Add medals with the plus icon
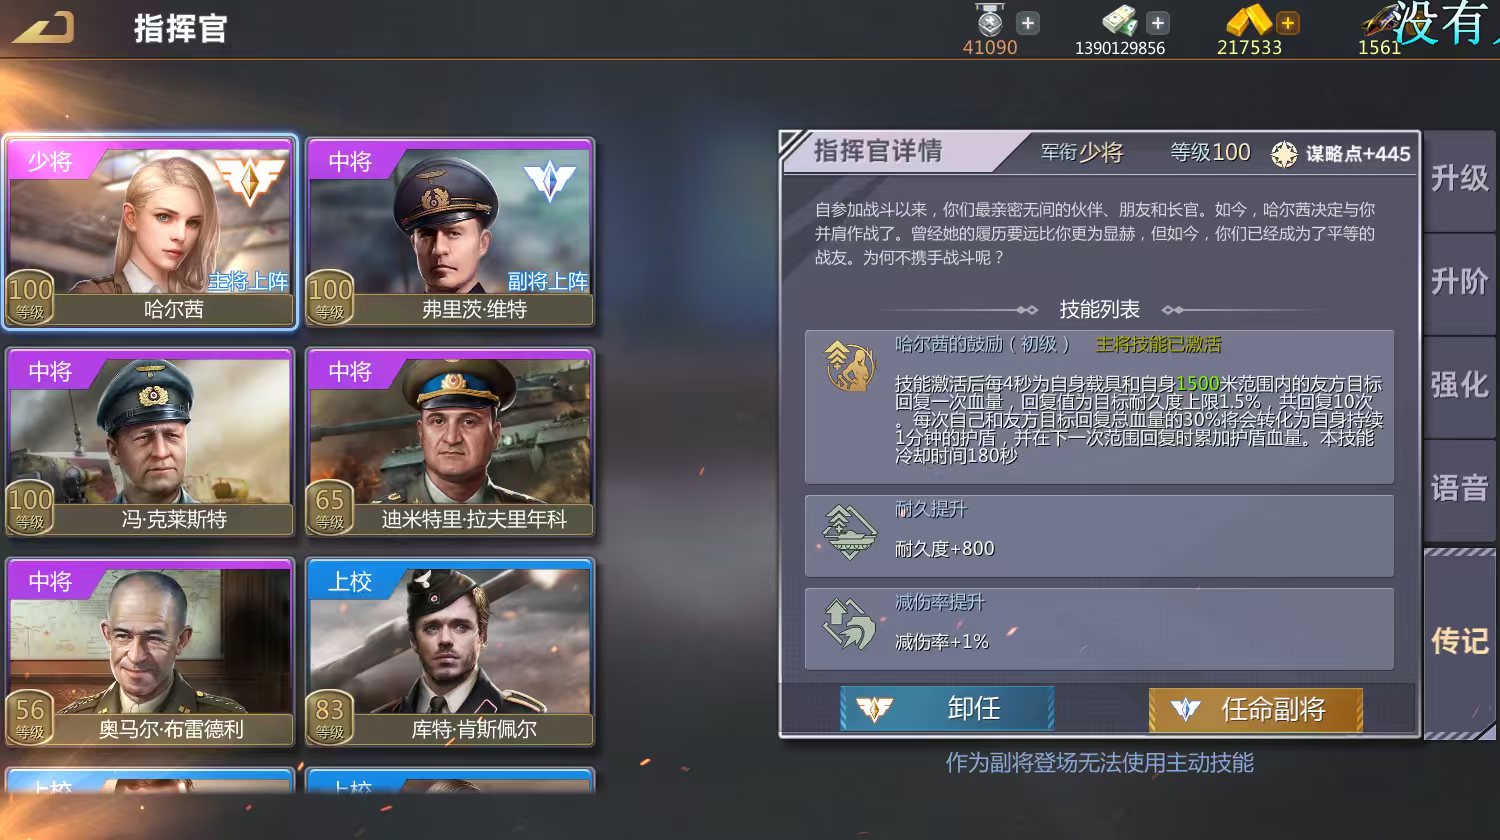The height and width of the screenshot is (840, 1500). 1027,22
